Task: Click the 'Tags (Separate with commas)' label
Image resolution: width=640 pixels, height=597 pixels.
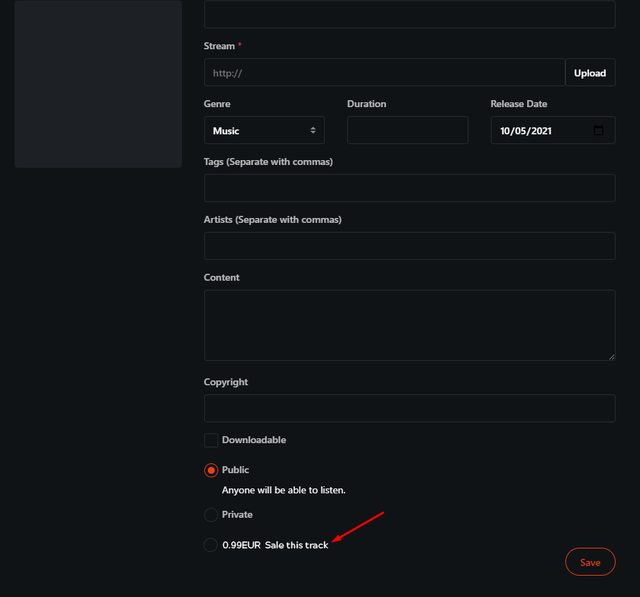Action: (268, 162)
